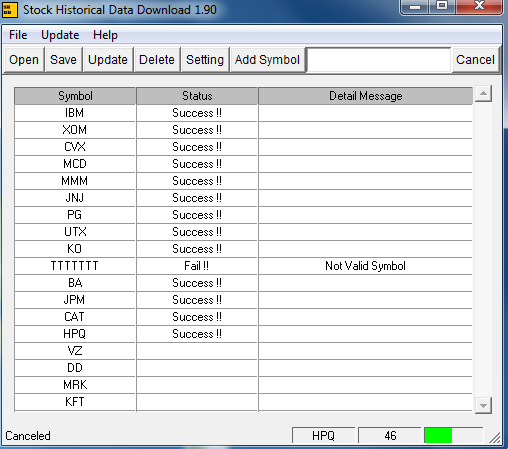Click the Success status for BA
Viewport: 508px width, 449px height.
point(197,283)
